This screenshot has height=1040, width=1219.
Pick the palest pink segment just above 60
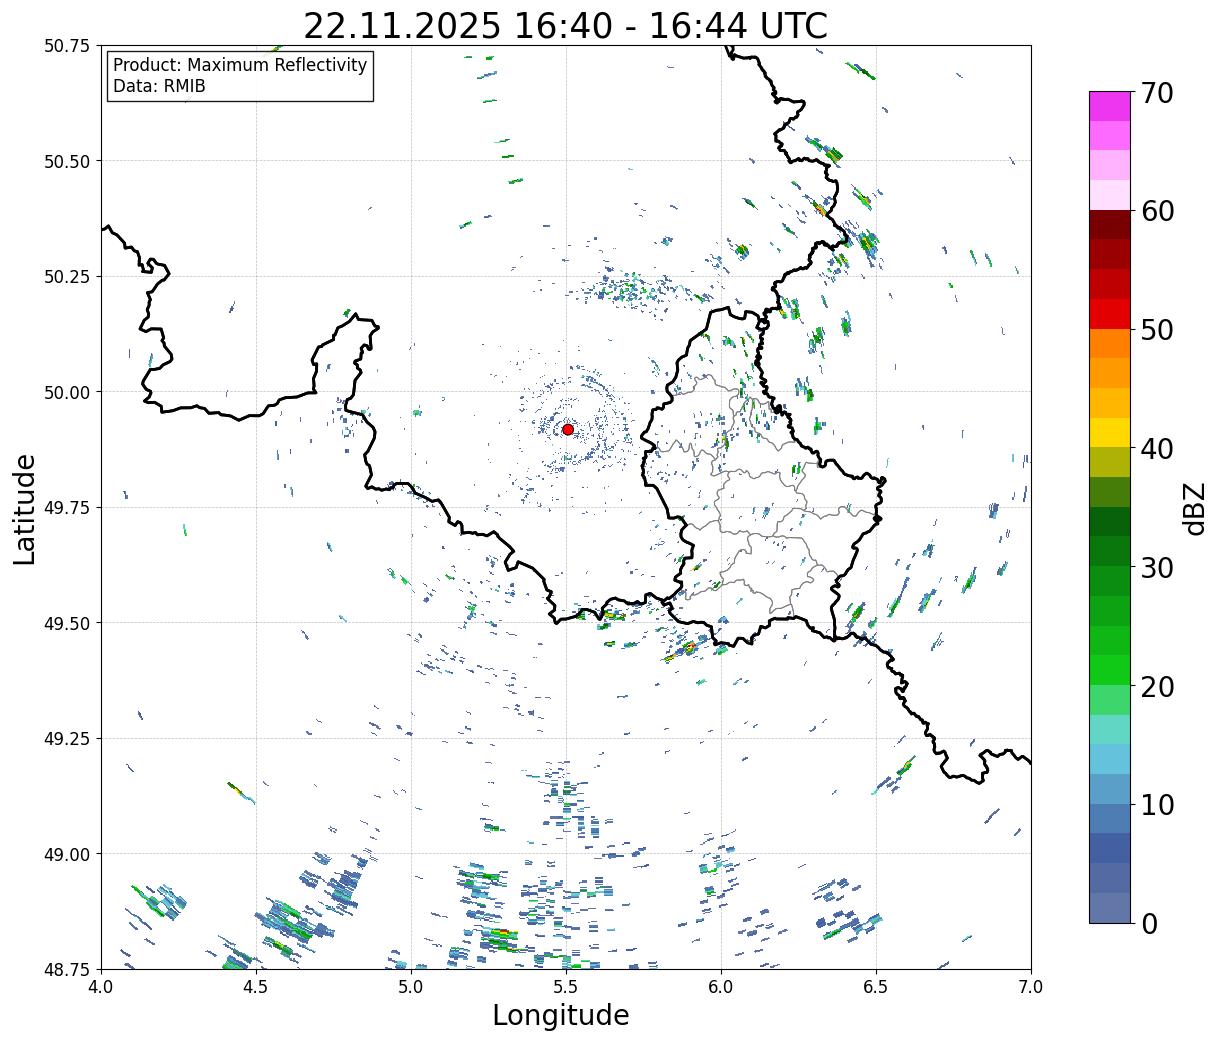click(1110, 195)
